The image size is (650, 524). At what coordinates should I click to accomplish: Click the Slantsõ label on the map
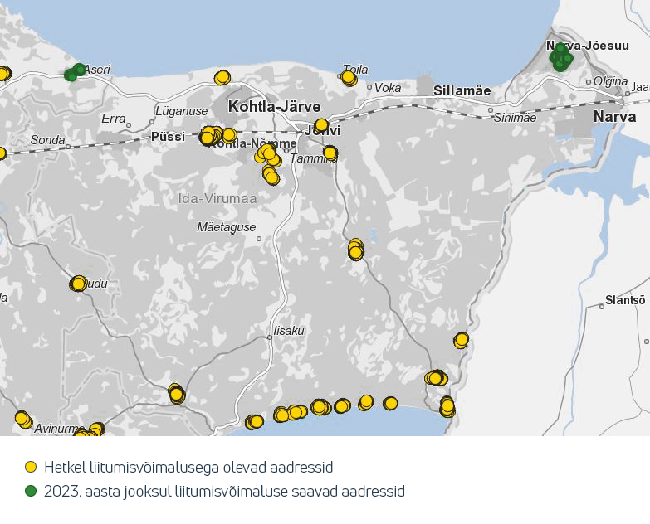pyautogui.click(x=624, y=300)
